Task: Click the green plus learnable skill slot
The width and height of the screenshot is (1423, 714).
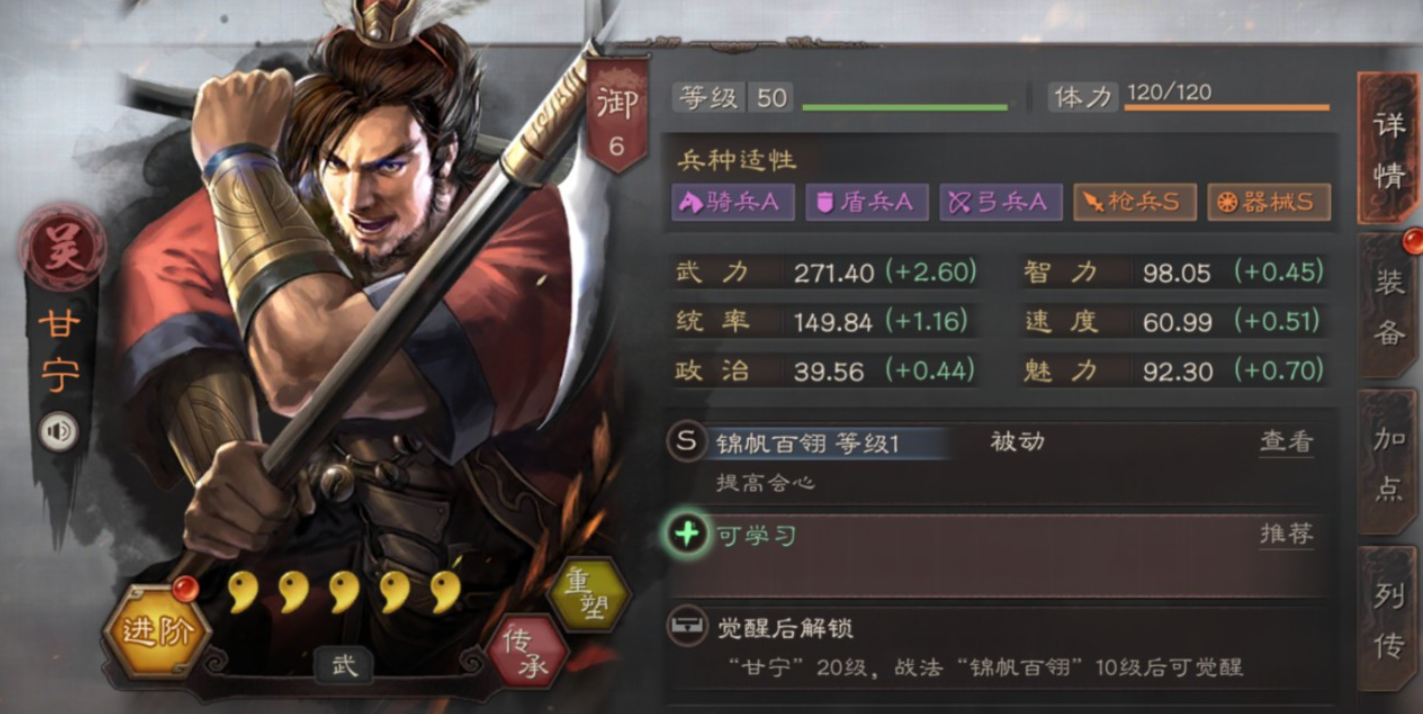Action: coord(687,534)
